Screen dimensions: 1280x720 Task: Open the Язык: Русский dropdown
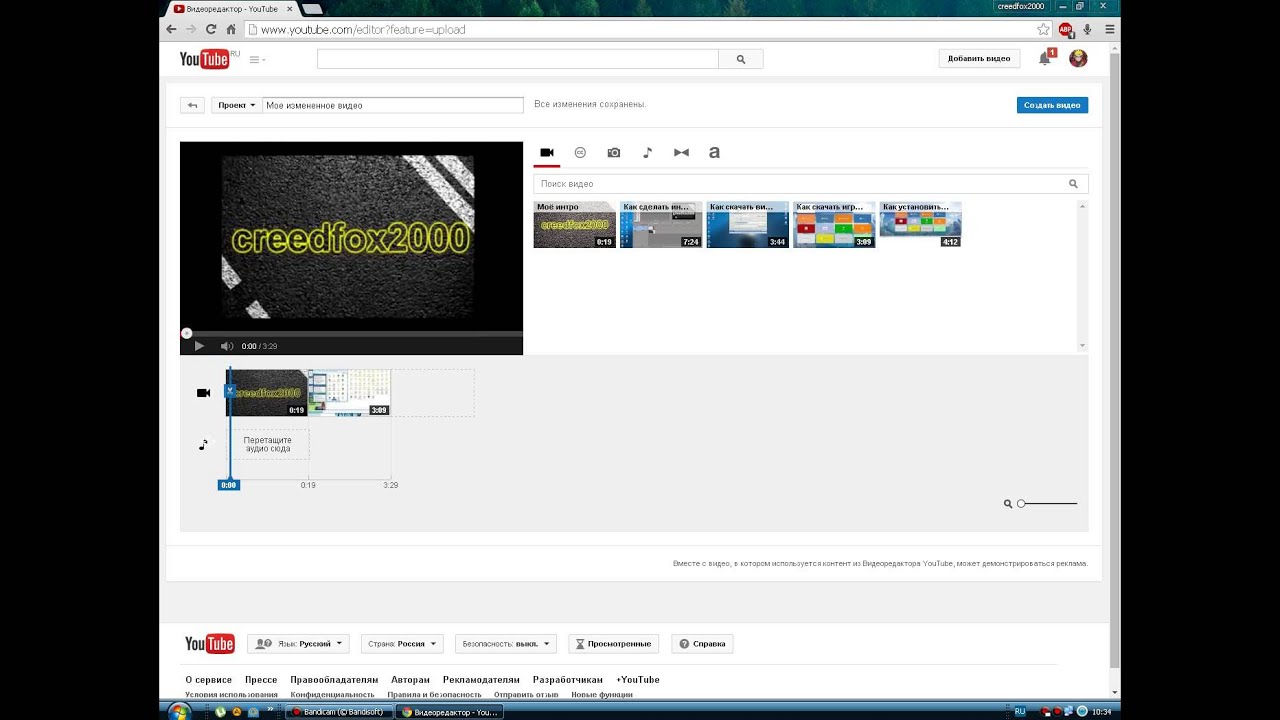pos(297,644)
